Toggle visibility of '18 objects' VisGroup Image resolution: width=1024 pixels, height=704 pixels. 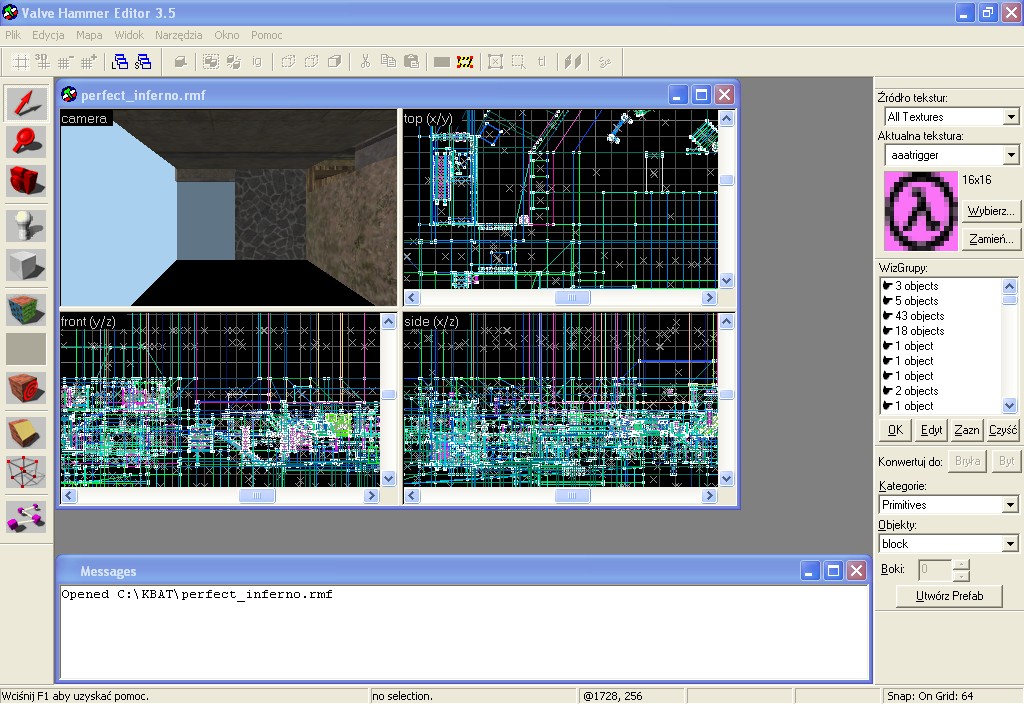click(888, 331)
